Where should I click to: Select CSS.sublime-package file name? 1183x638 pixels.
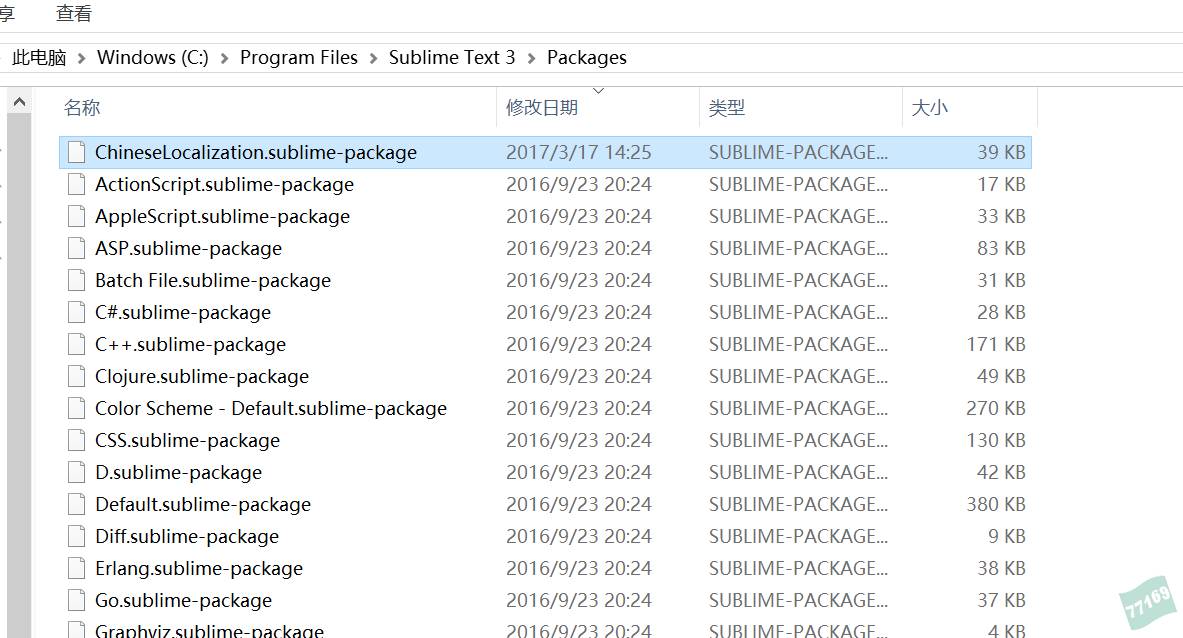(x=187, y=440)
